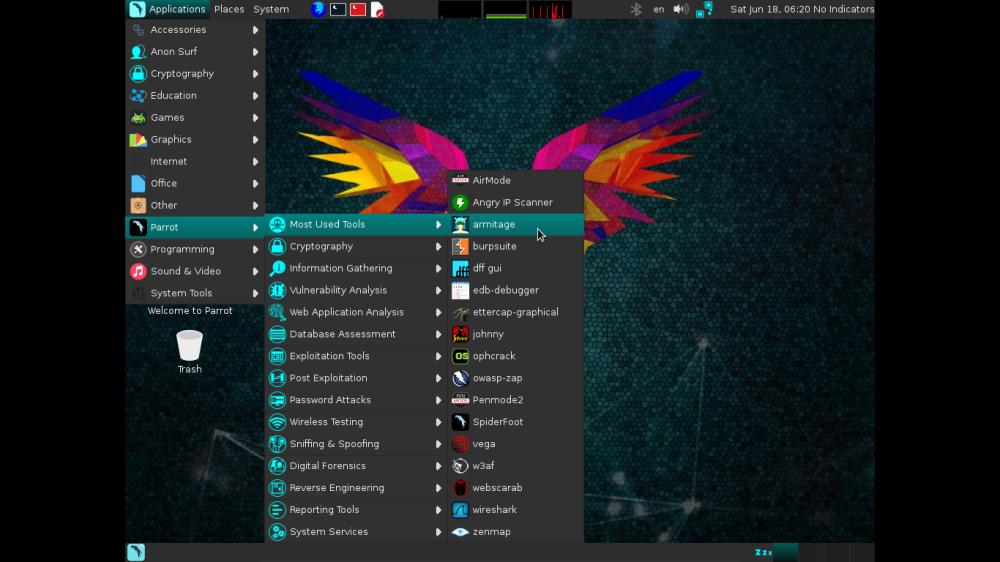Open the Office category icon
The height and width of the screenshot is (562, 1000).
pos(138,184)
